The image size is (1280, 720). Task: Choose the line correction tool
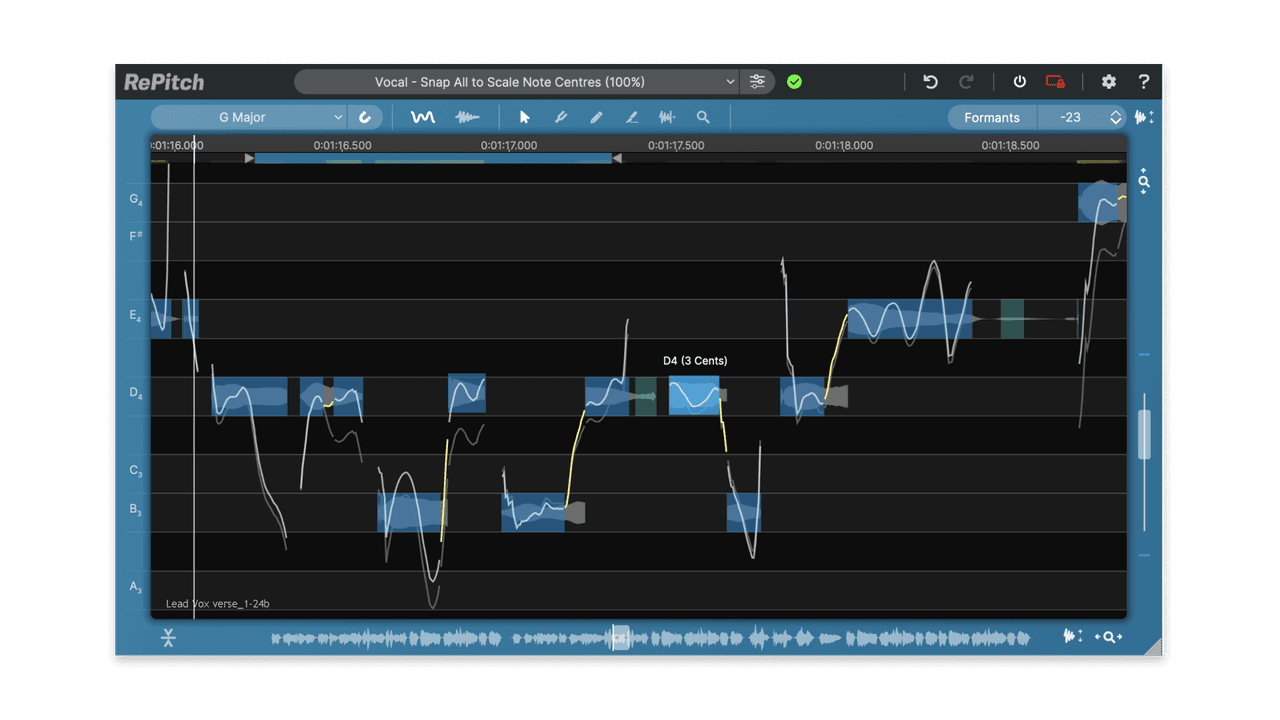point(631,117)
